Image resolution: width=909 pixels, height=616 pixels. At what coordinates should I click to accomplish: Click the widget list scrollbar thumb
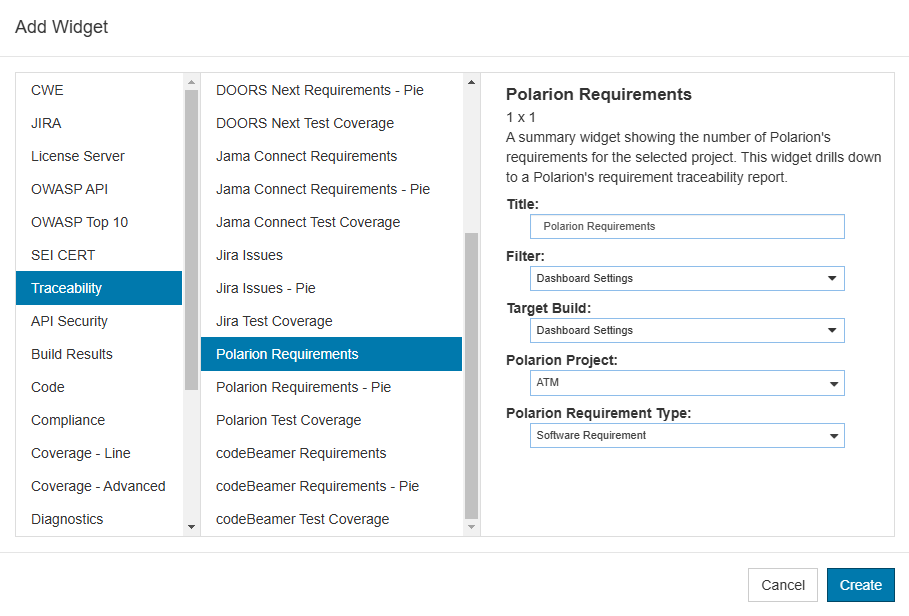pos(471,376)
